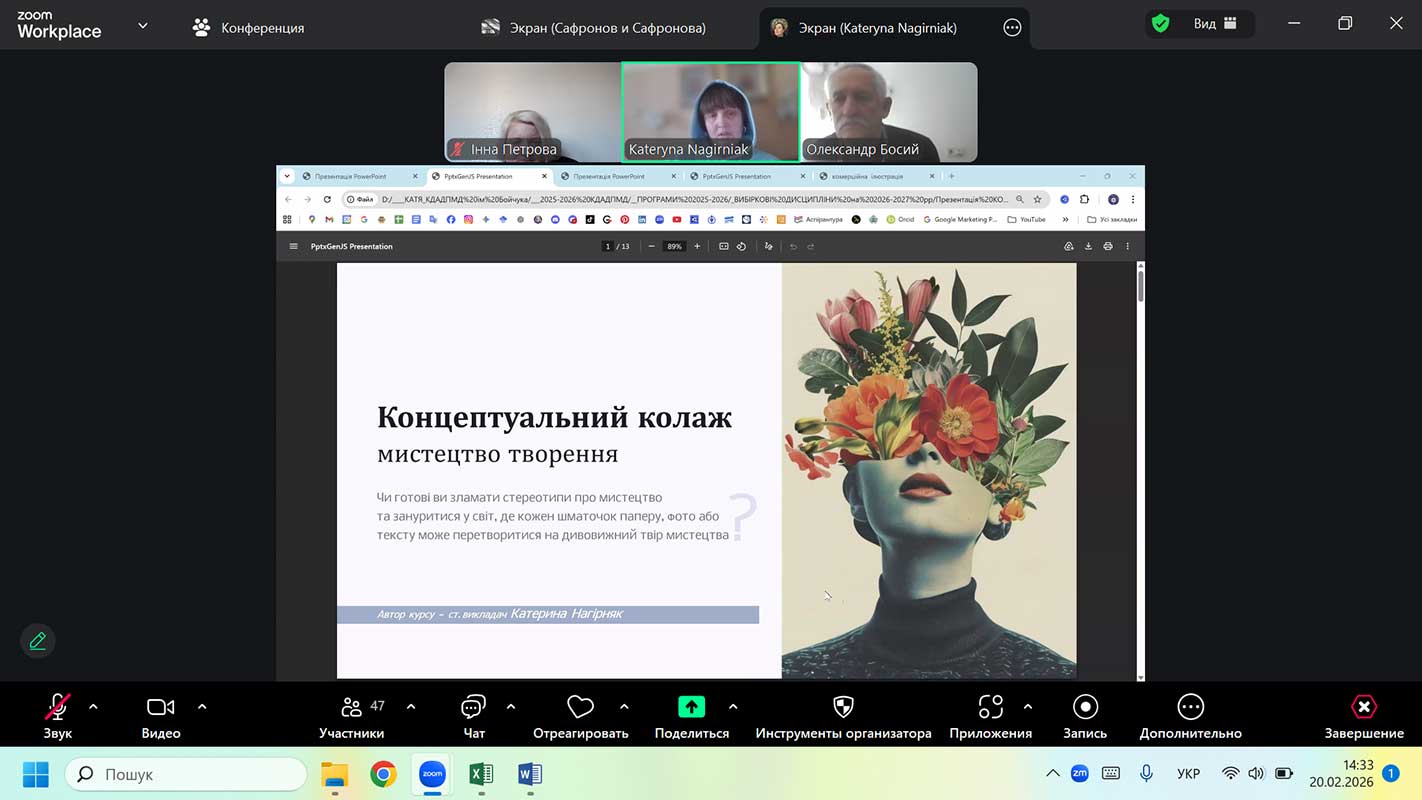Image resolution: width=1422 pixels, height=800 pixels.
Task: Expand audio options arrow next to Звук
Action: point(93,707)
